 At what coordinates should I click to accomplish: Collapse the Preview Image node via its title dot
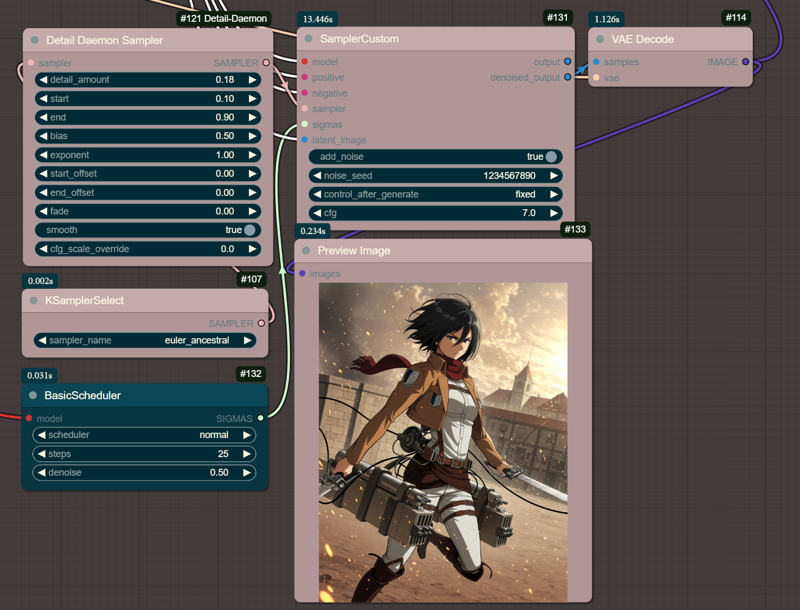pyautogui.click(x=306, y=250)
